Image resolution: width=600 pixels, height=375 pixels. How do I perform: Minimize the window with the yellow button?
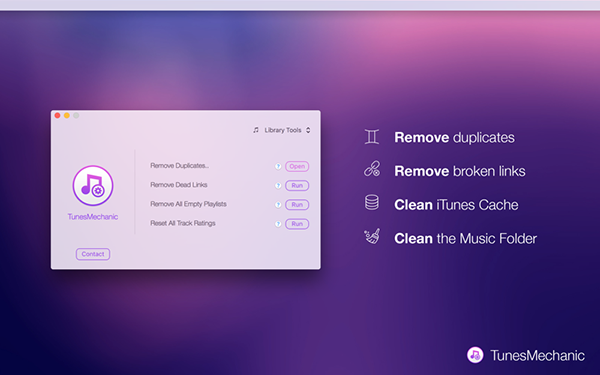coord(67,115)
